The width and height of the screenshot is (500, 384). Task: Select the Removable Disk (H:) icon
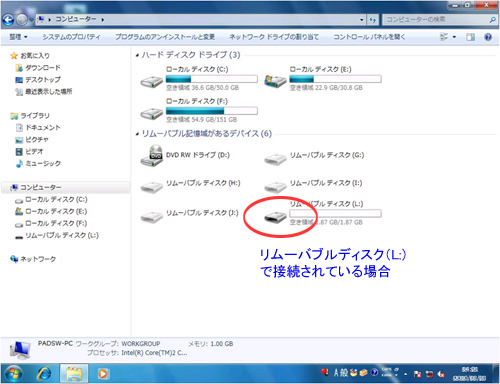[152, 187]
